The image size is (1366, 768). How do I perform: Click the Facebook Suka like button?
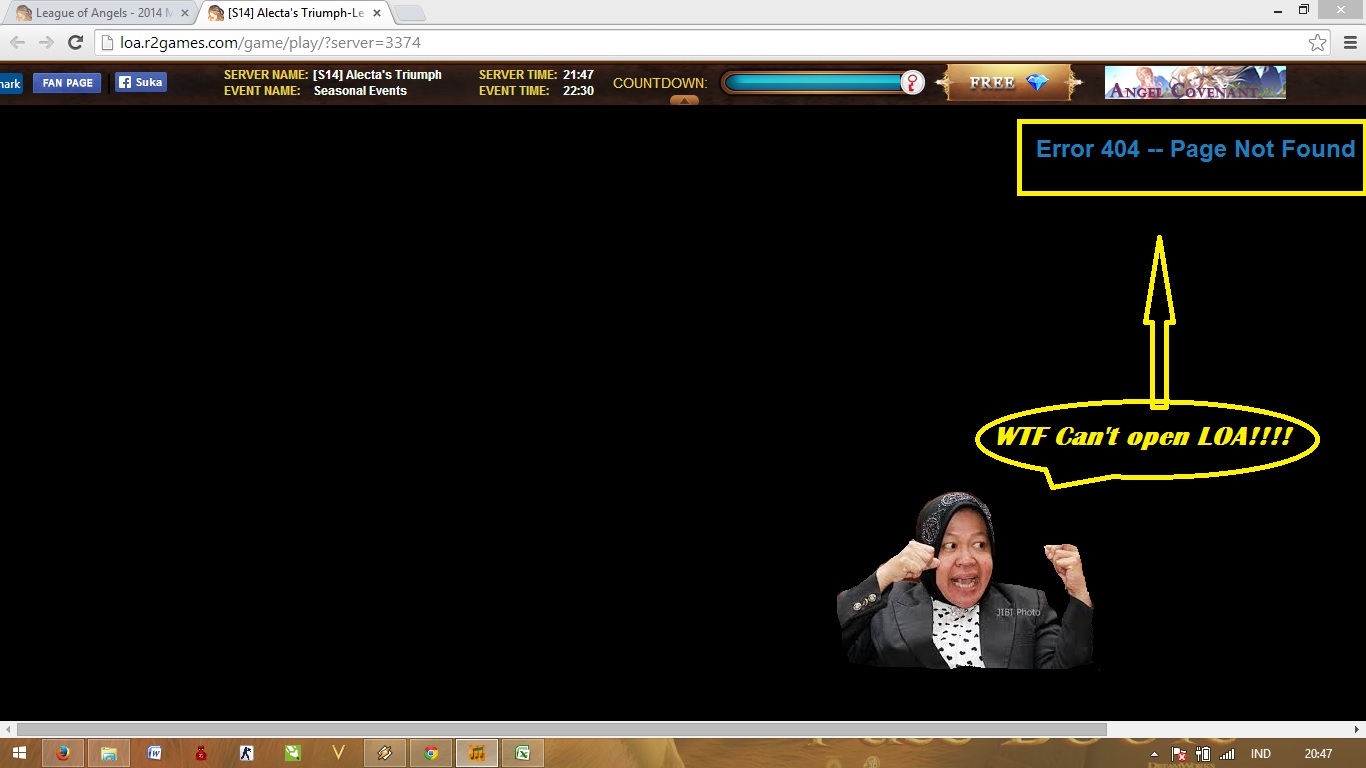click(x=140, y=82)
